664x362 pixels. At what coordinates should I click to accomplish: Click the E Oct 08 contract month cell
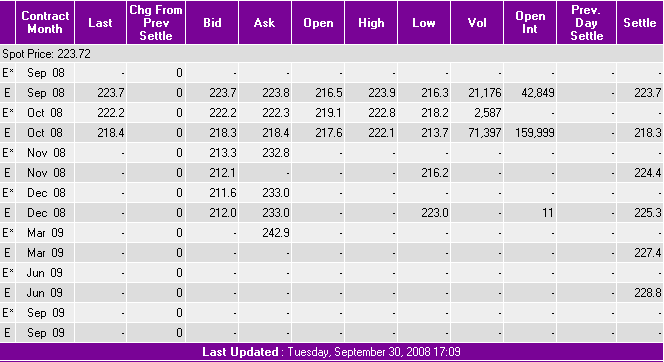[x=45, y=133]
